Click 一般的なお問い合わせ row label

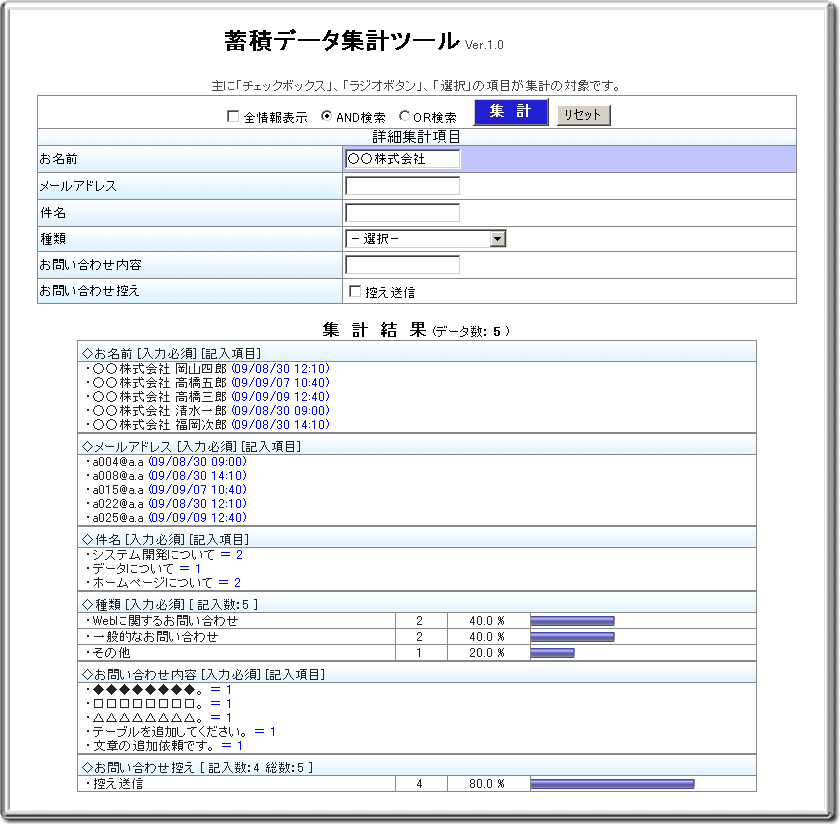click(152, 636)
